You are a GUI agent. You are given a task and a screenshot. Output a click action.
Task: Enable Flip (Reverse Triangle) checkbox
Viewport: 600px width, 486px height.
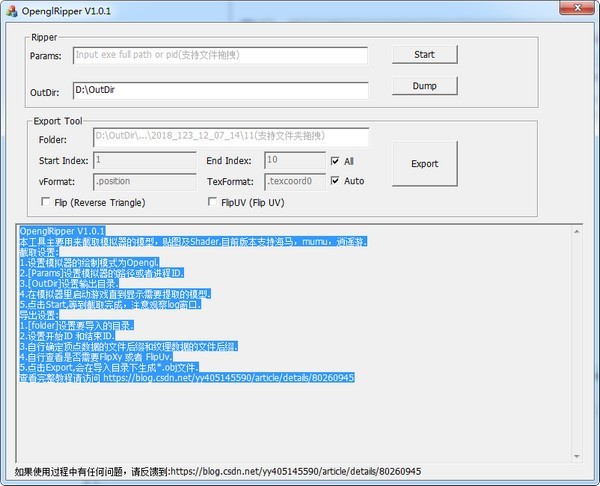(x=45, y=201)
